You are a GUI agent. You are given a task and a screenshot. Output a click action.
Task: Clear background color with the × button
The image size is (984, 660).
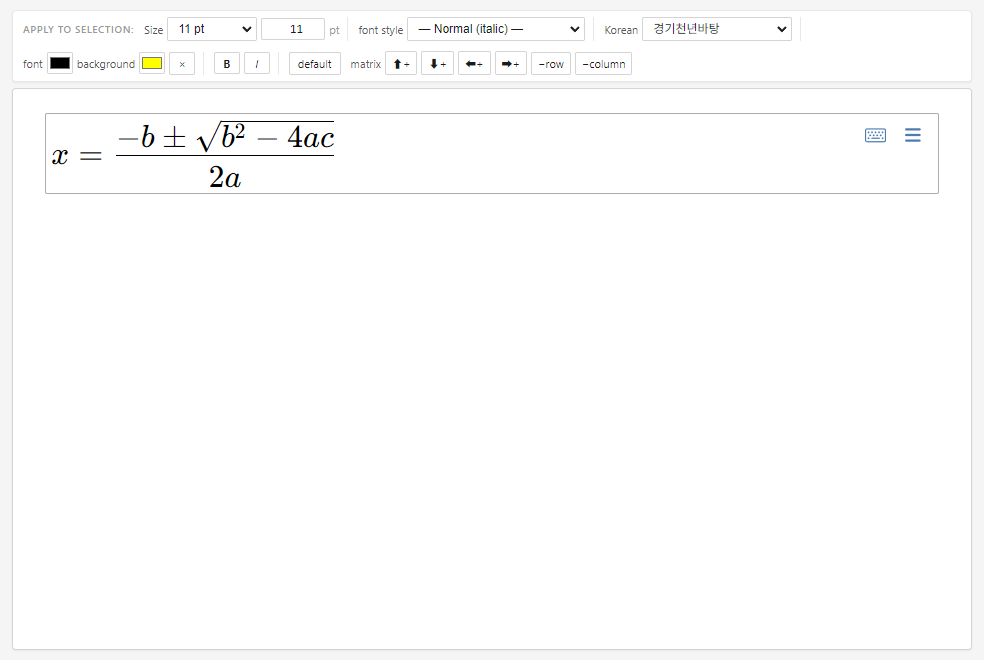click(182, 63)
